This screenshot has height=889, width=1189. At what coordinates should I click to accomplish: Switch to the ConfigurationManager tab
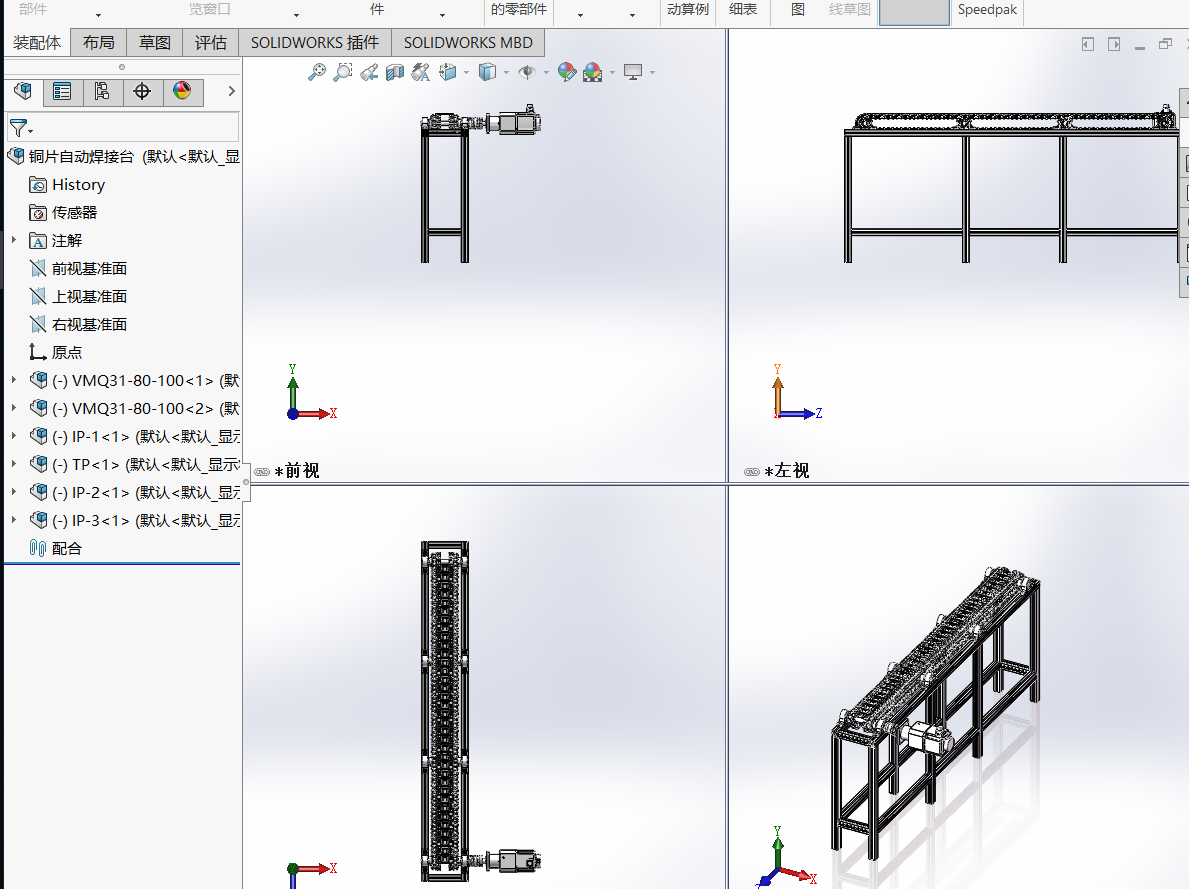(102, 92)
